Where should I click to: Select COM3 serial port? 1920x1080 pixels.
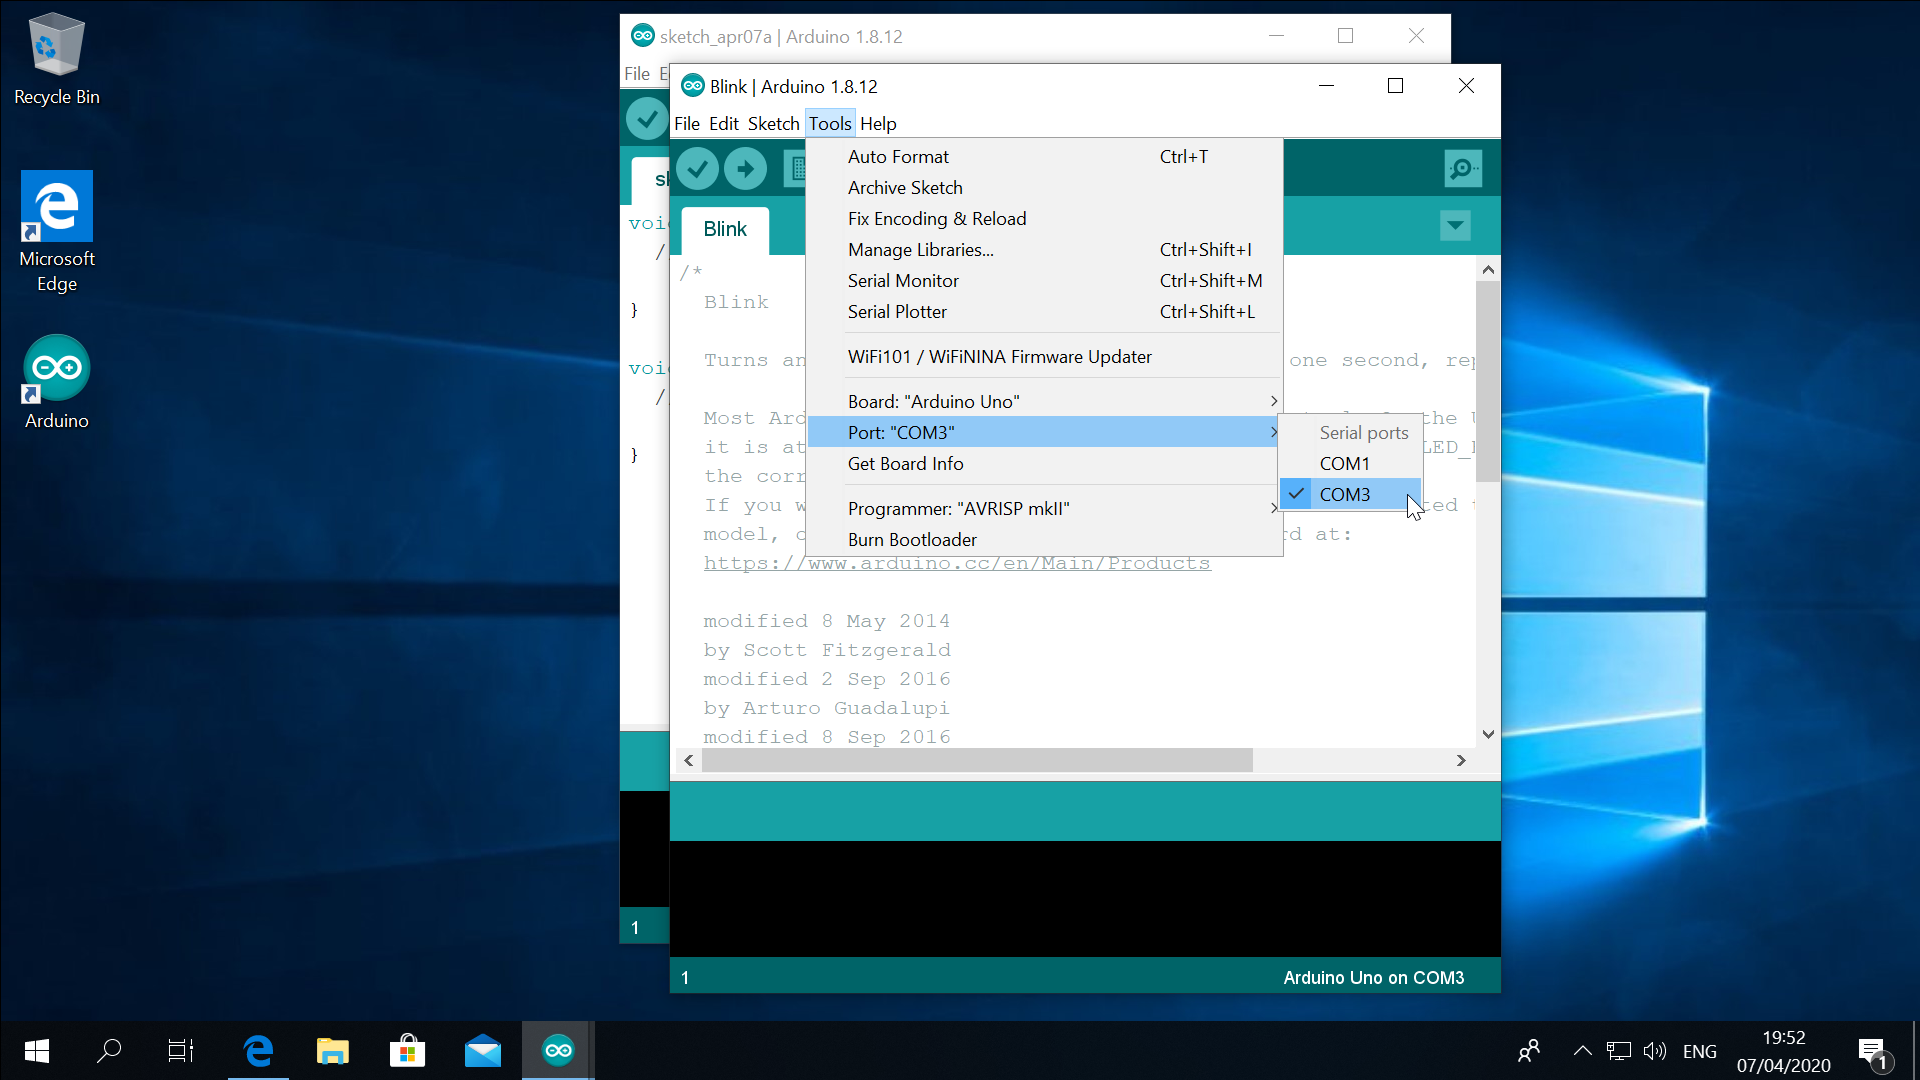click(1351, 495)
